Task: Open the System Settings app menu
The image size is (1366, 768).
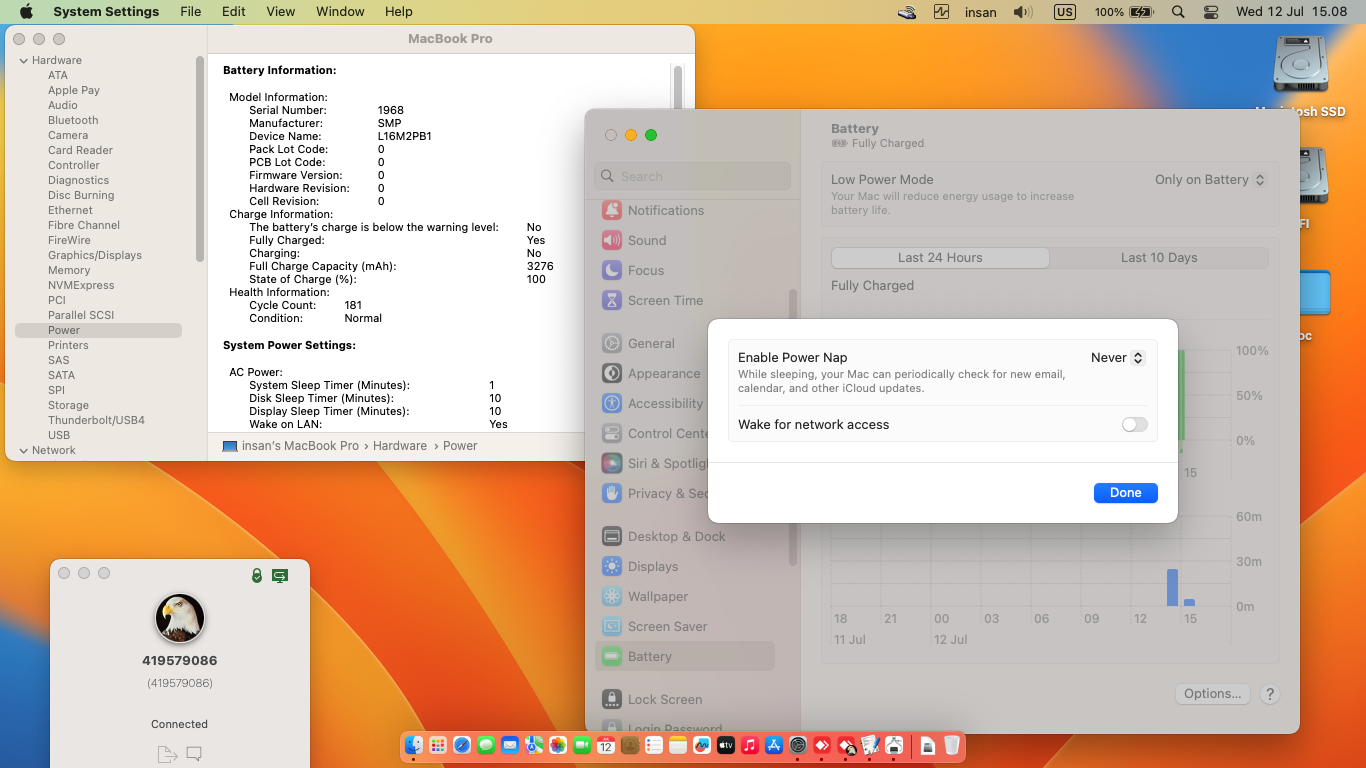Action: [x=106, y=12]
